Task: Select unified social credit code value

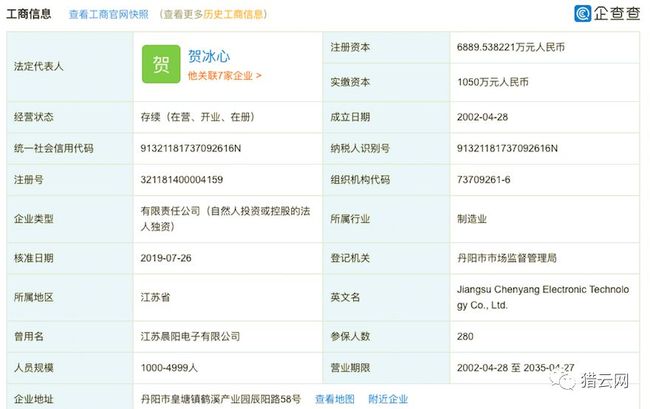Action: point(191,148)
